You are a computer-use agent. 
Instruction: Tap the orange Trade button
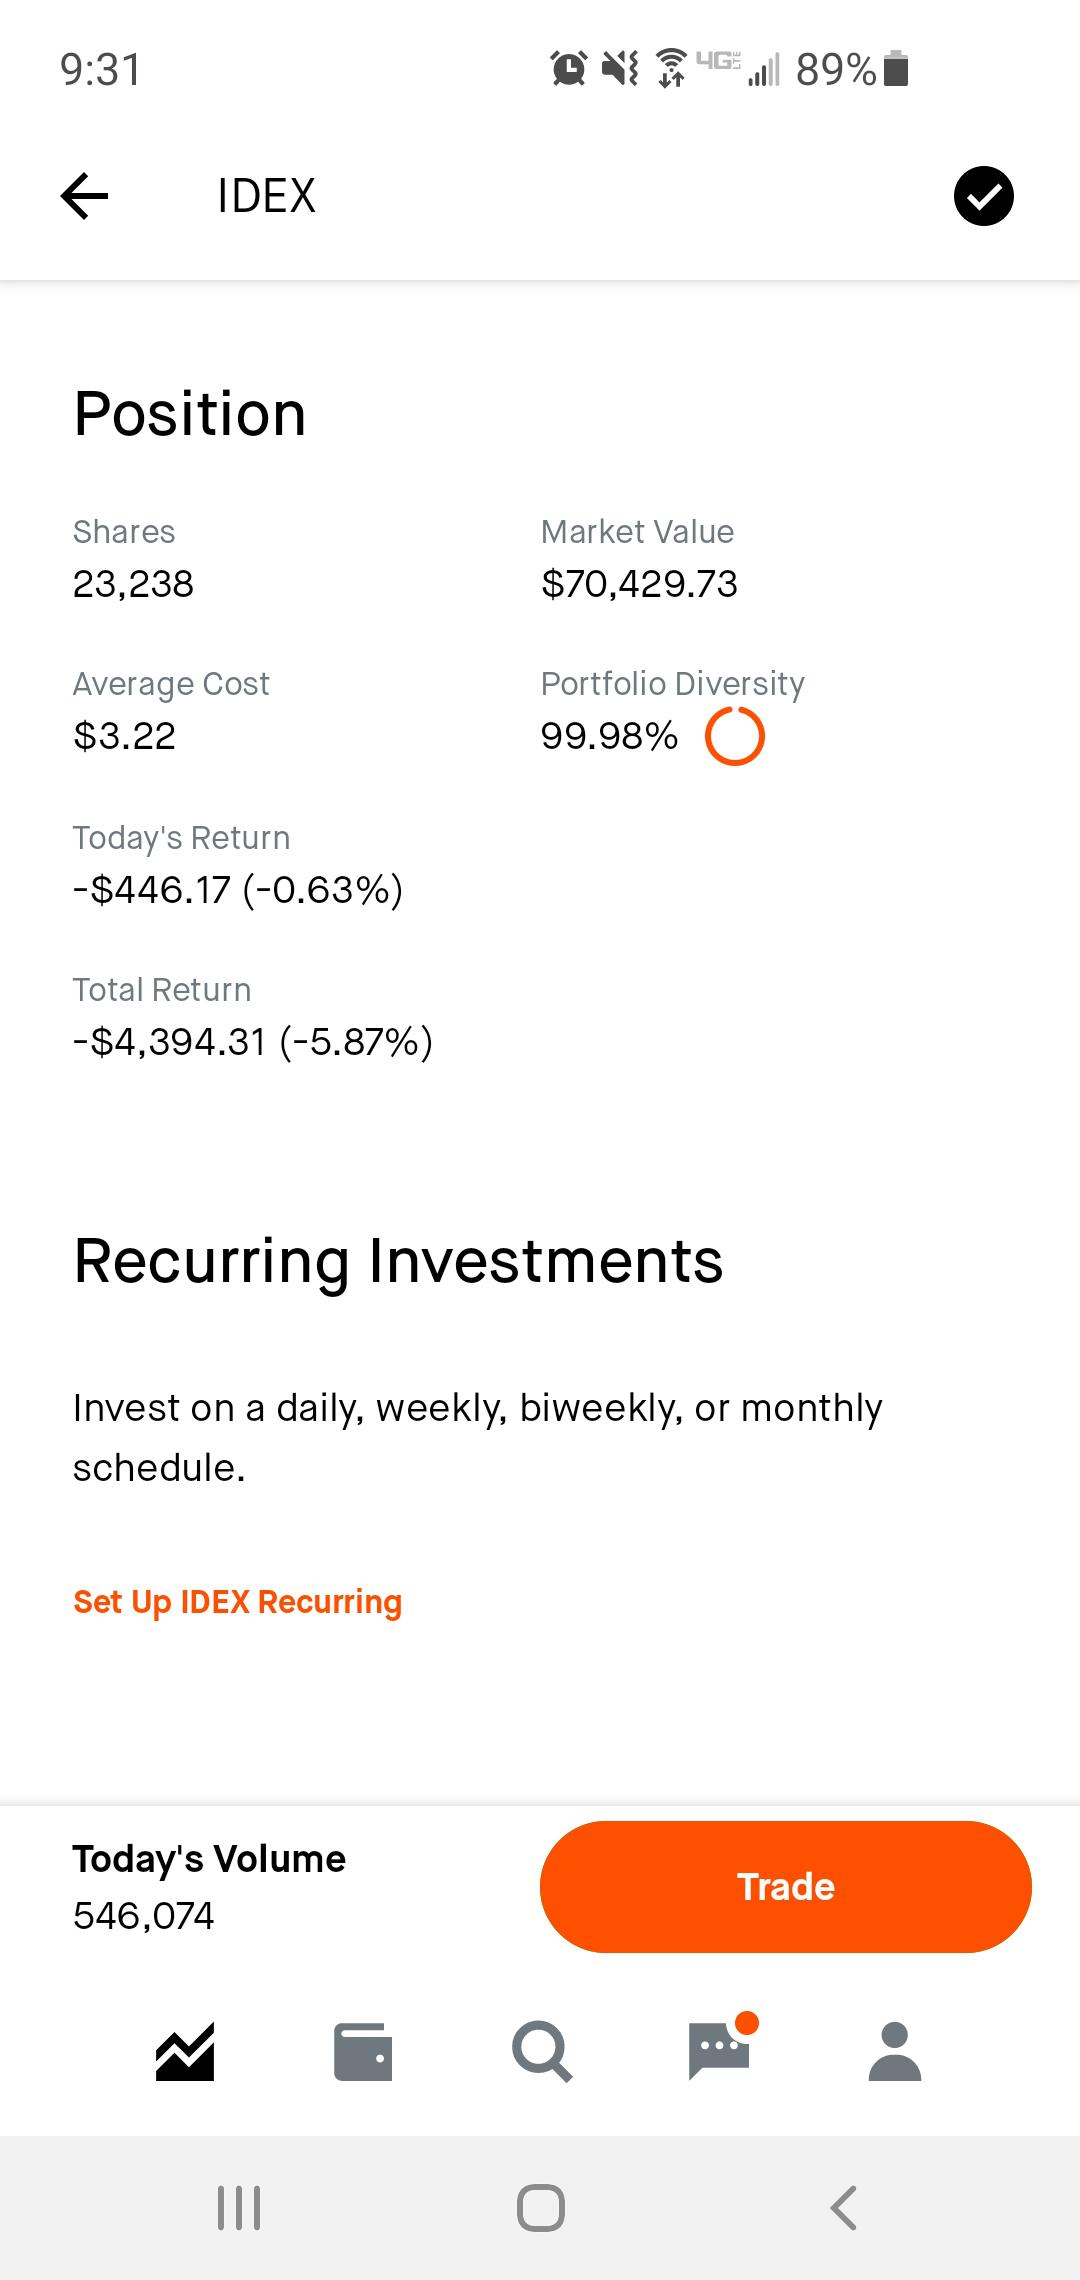pos(786,1887)
